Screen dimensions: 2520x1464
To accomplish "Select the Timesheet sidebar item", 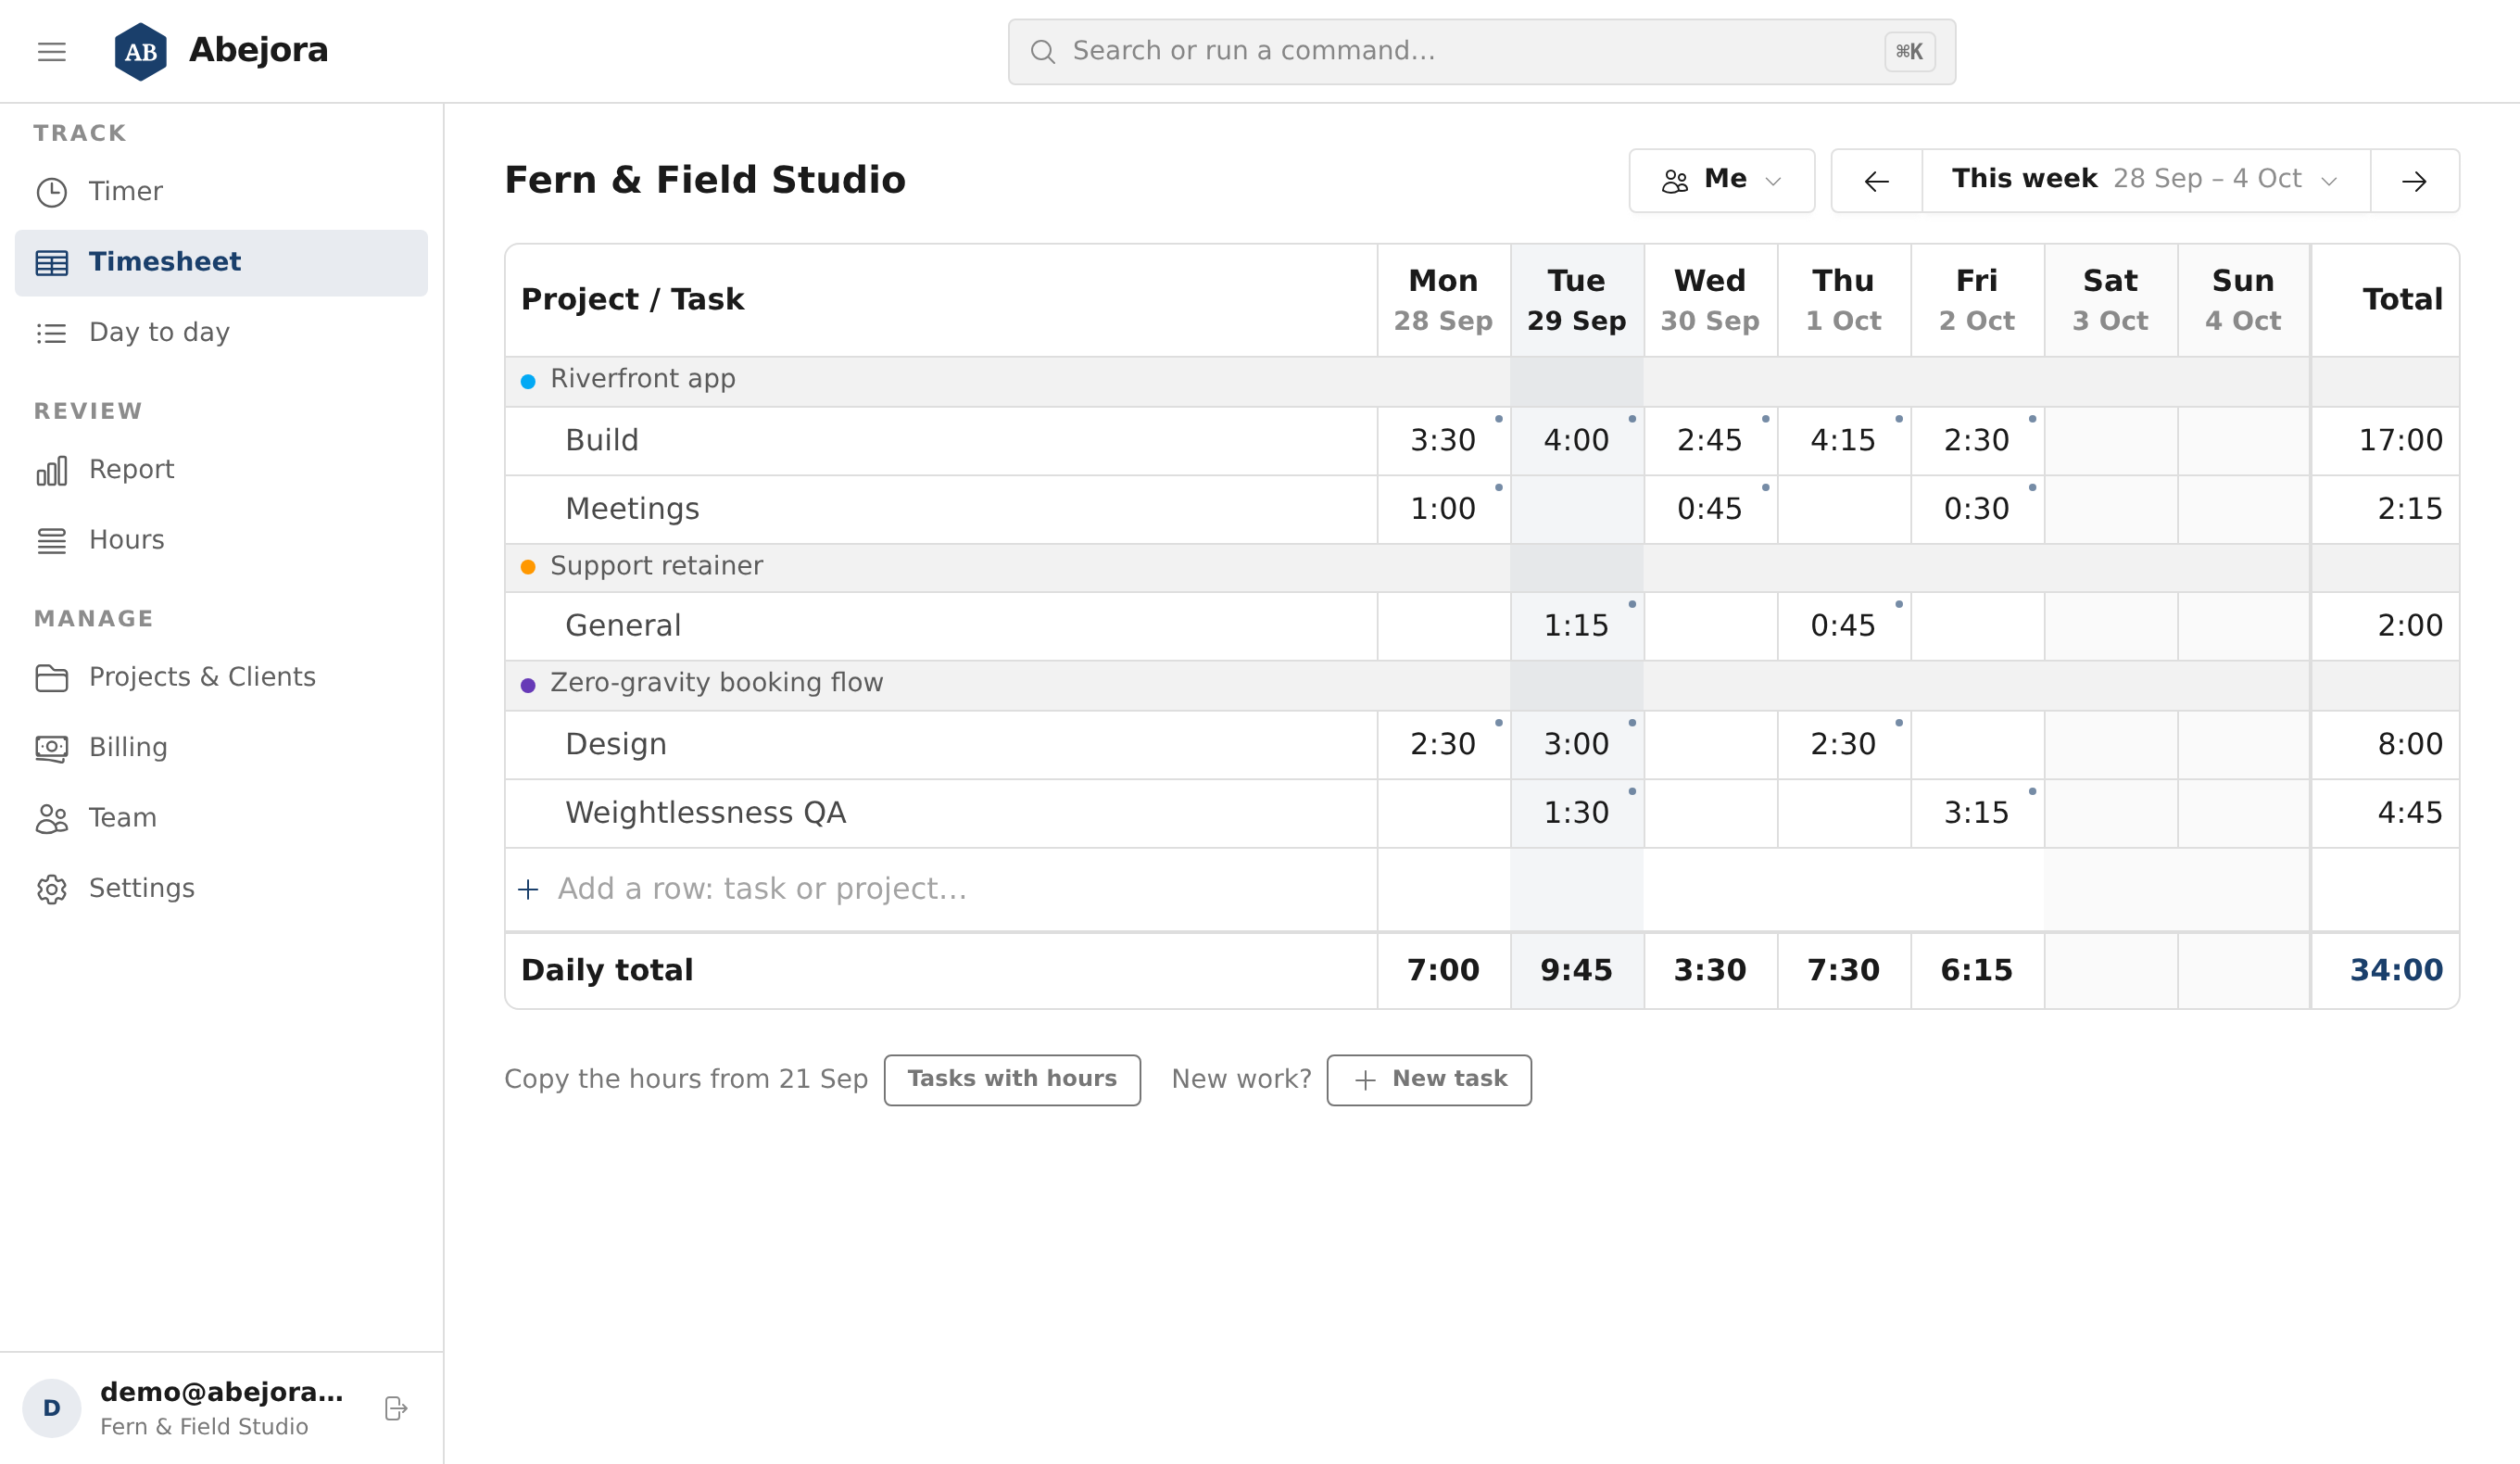I will coord(221,262).
